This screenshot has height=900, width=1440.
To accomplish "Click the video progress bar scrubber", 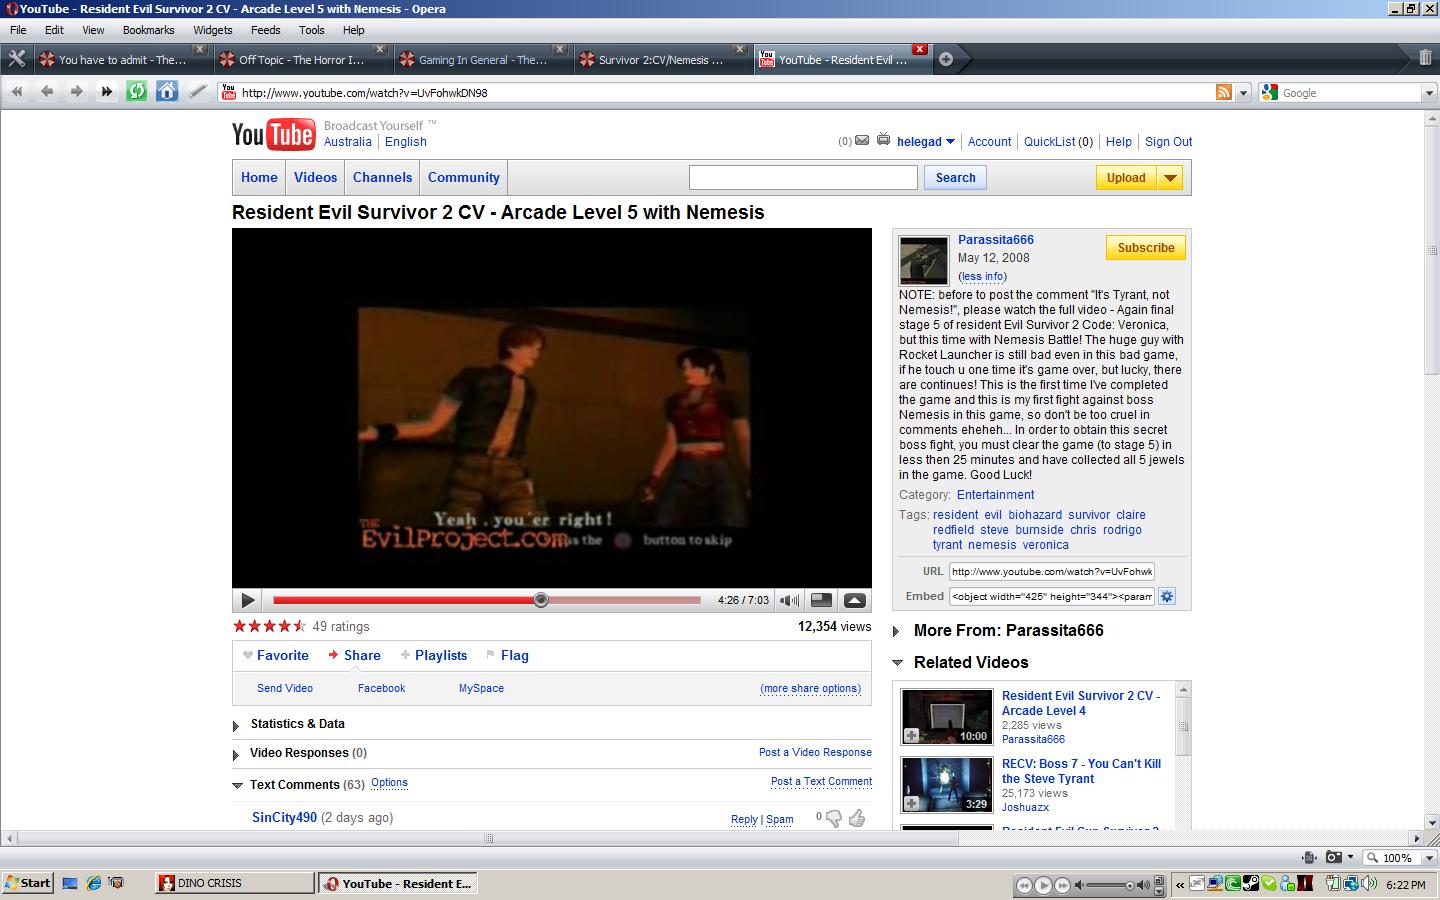I will point(541,600).
